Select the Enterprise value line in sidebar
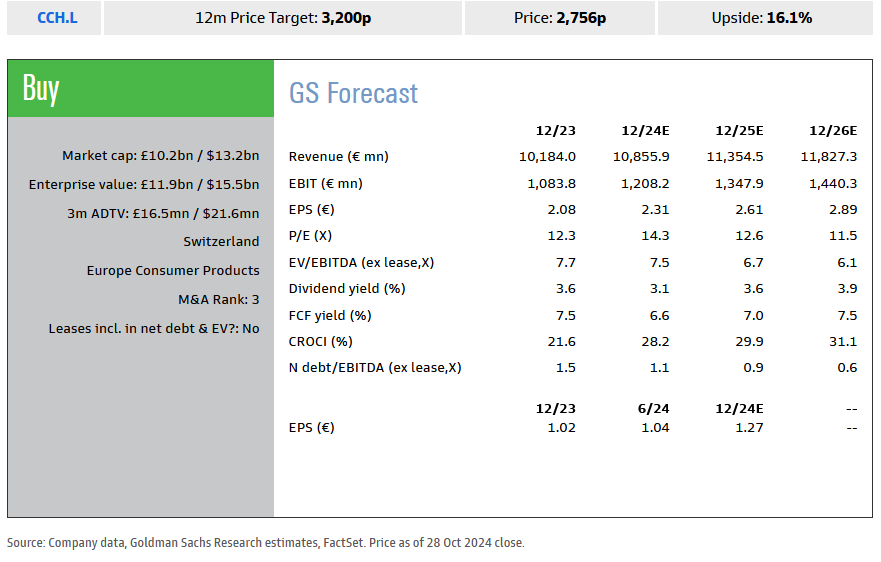This screenshot has height=562, width=881. pyautogui.click(x=143, y=185)
